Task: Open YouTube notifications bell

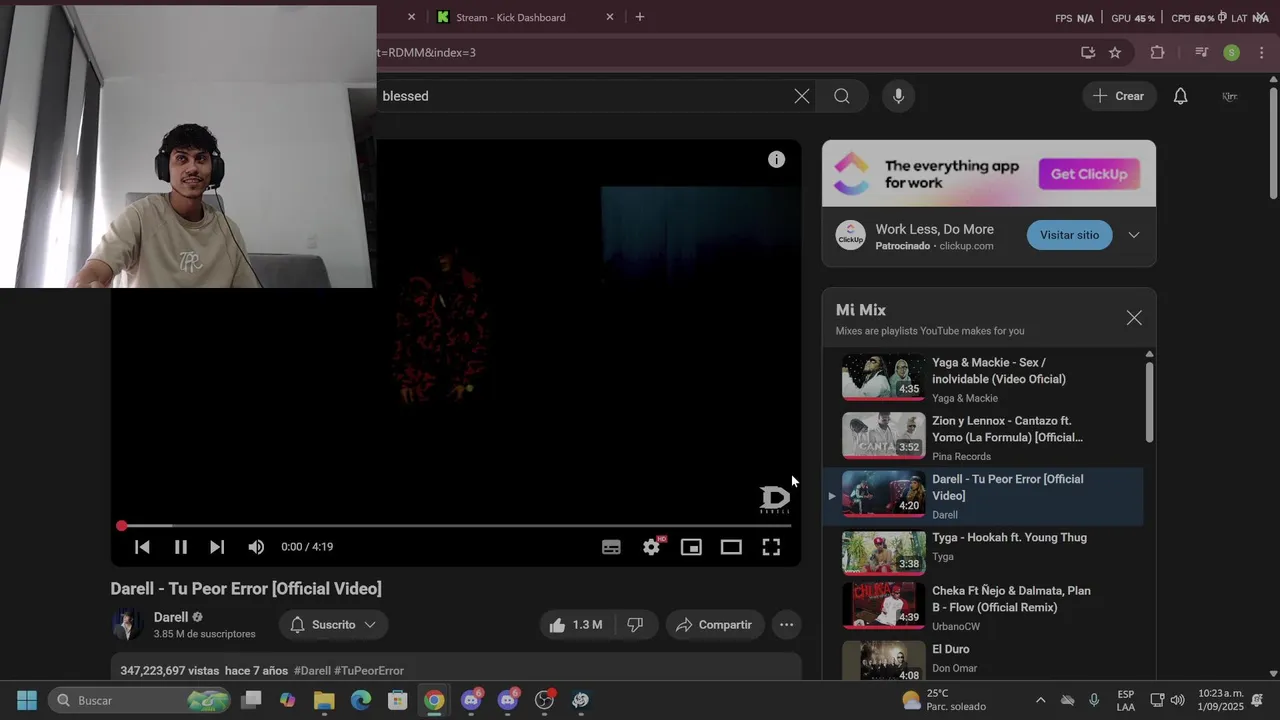Action: (1181, 96)
